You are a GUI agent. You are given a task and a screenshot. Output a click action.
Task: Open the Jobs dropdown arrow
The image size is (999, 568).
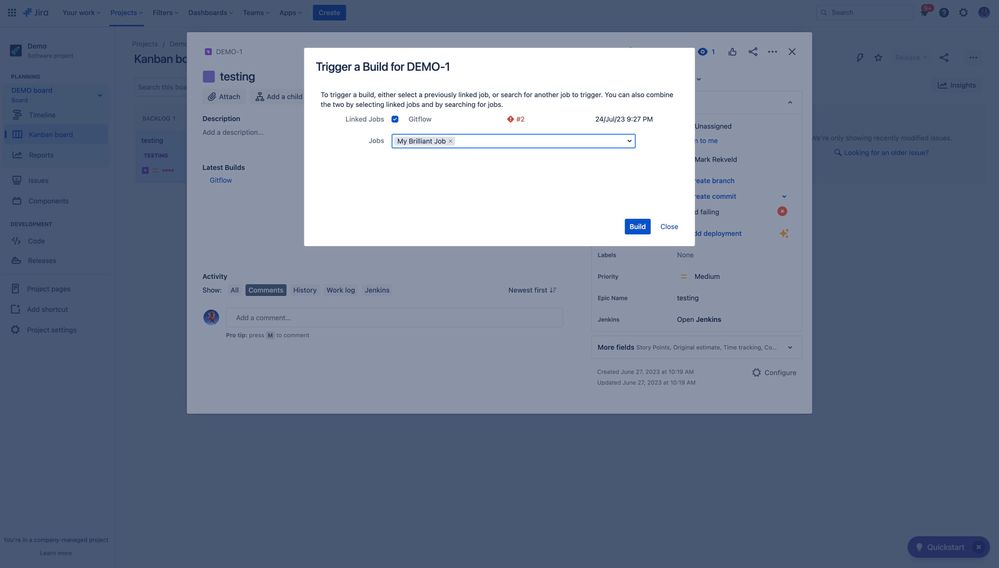[629, 141]
